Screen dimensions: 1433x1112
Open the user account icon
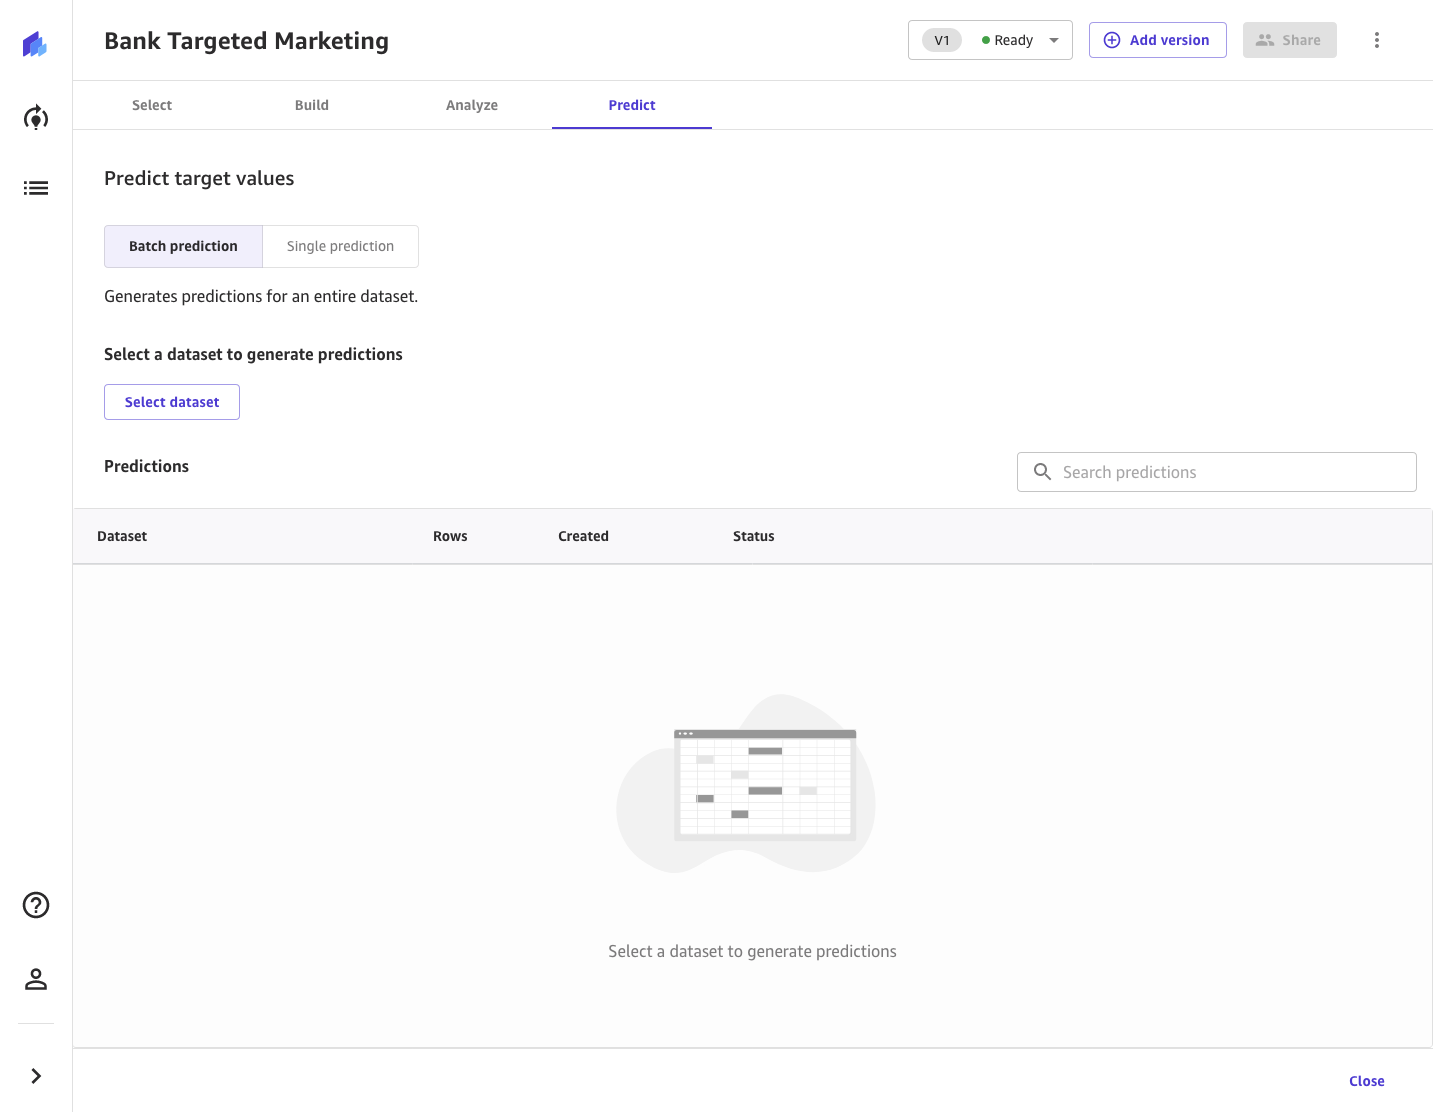point(36,979)
